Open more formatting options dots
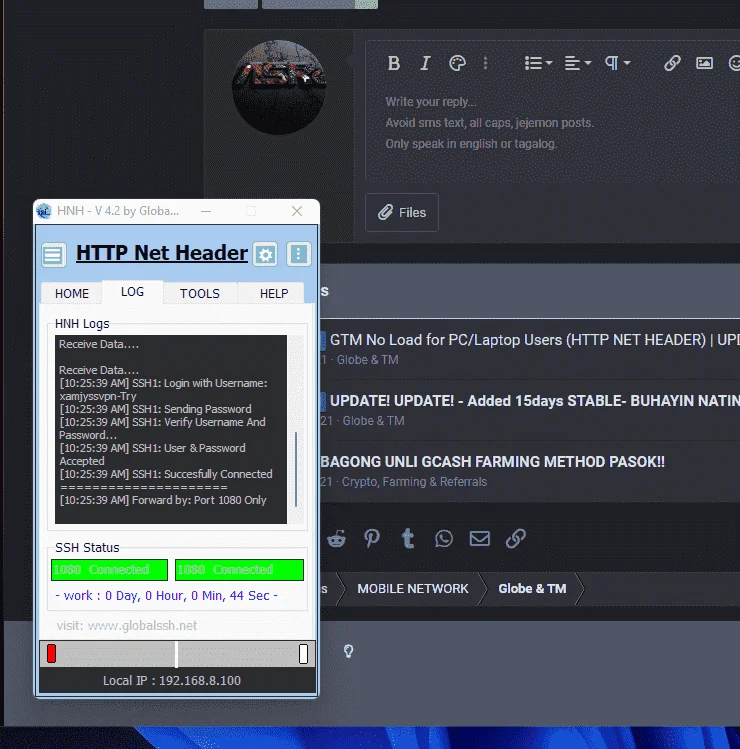This screenshot has height=749, width=740. tap(485, 63)
